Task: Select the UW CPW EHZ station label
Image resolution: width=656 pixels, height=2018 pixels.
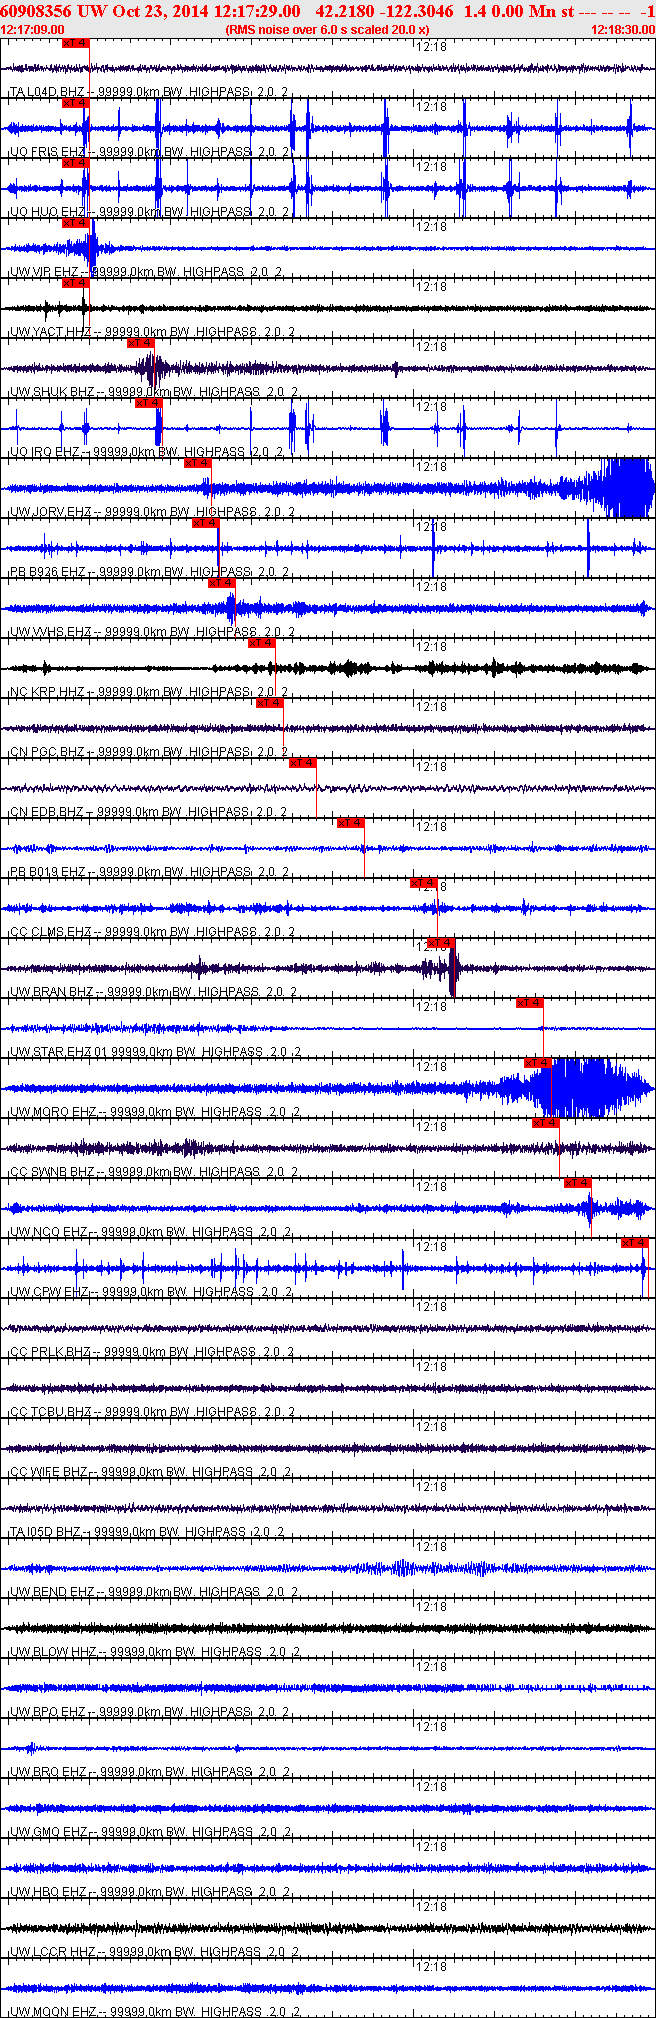Action: (49, 1292)
